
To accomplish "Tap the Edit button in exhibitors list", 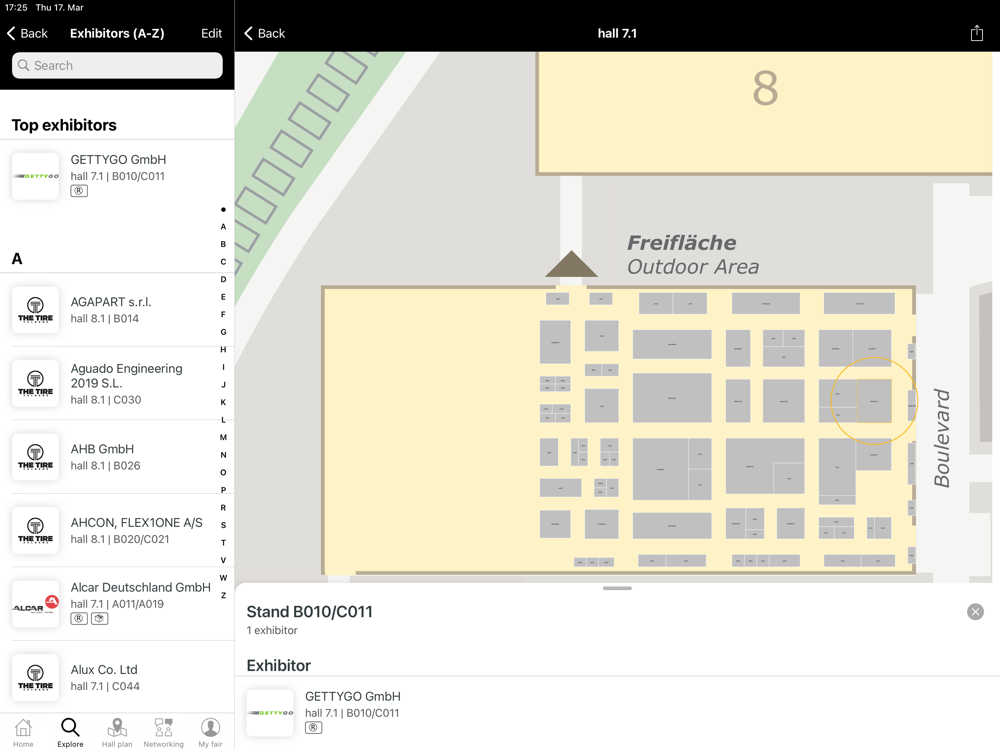I will 211,33.
